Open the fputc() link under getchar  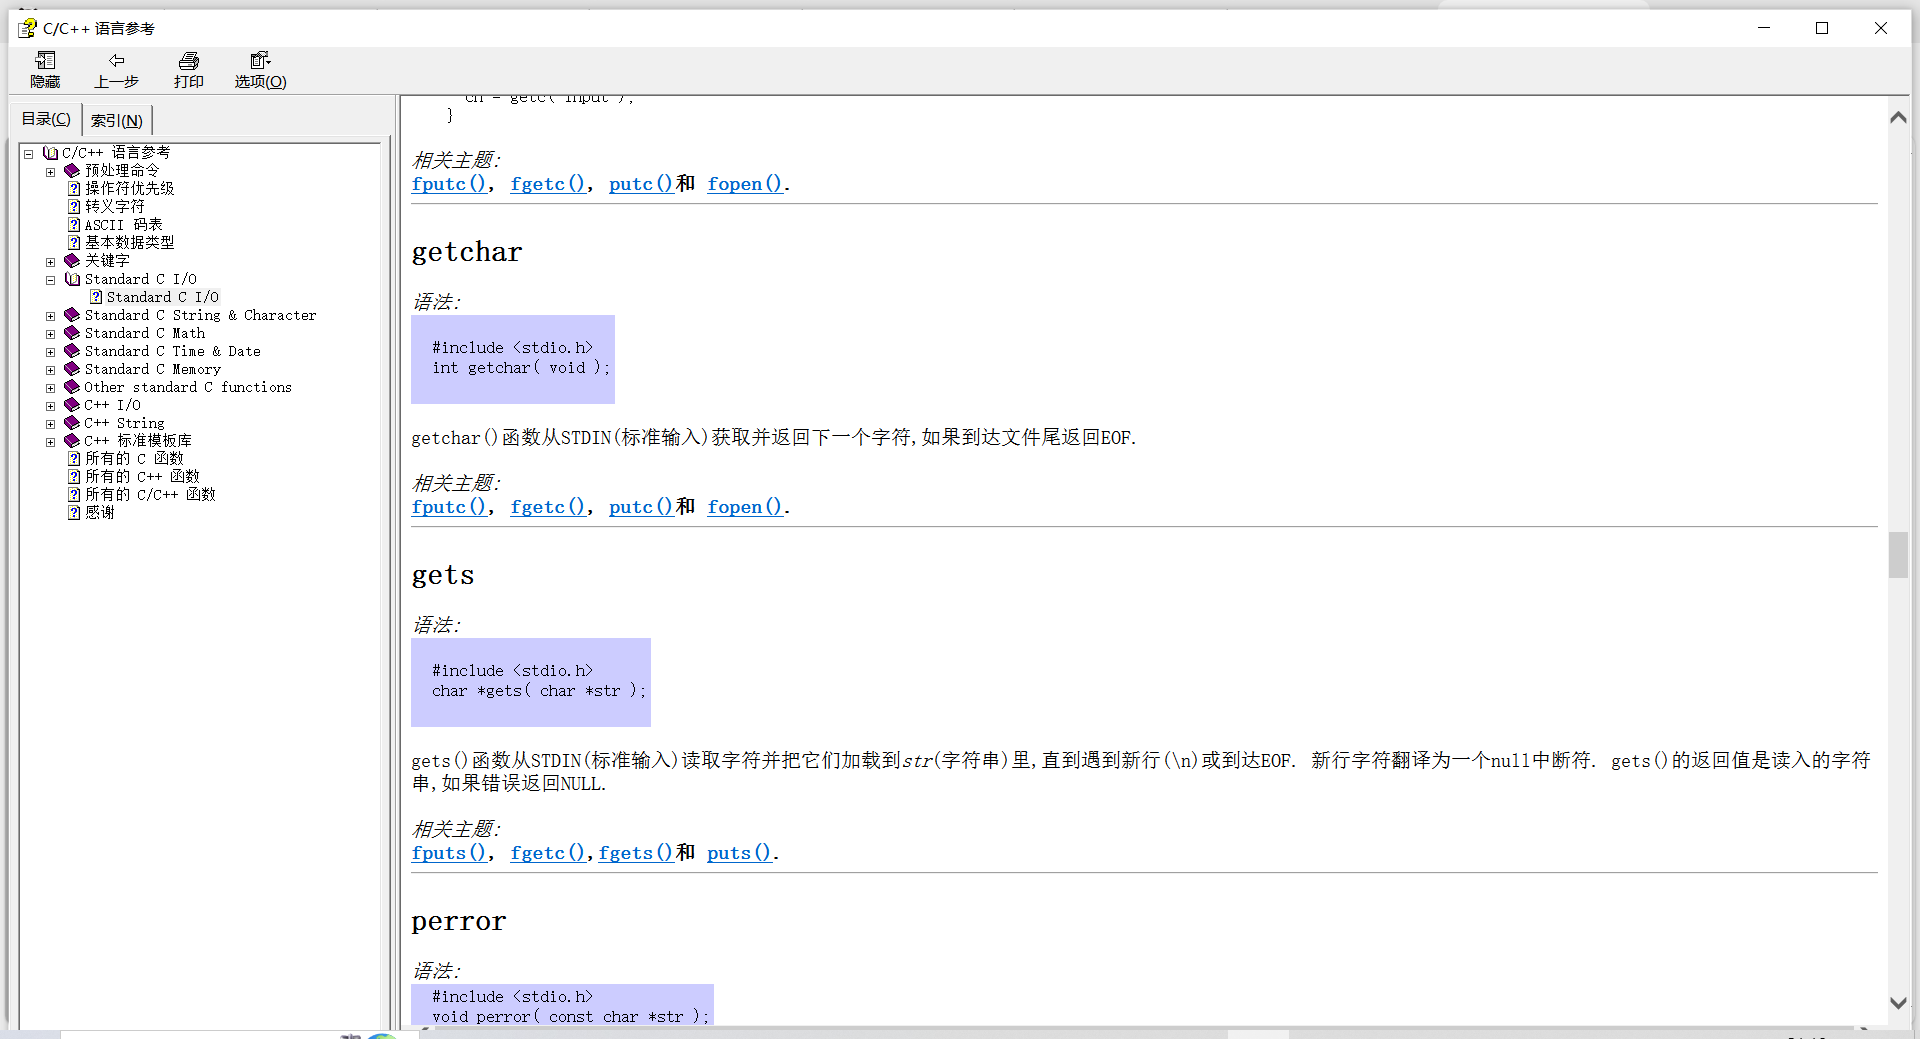click(x=448, y=507)
